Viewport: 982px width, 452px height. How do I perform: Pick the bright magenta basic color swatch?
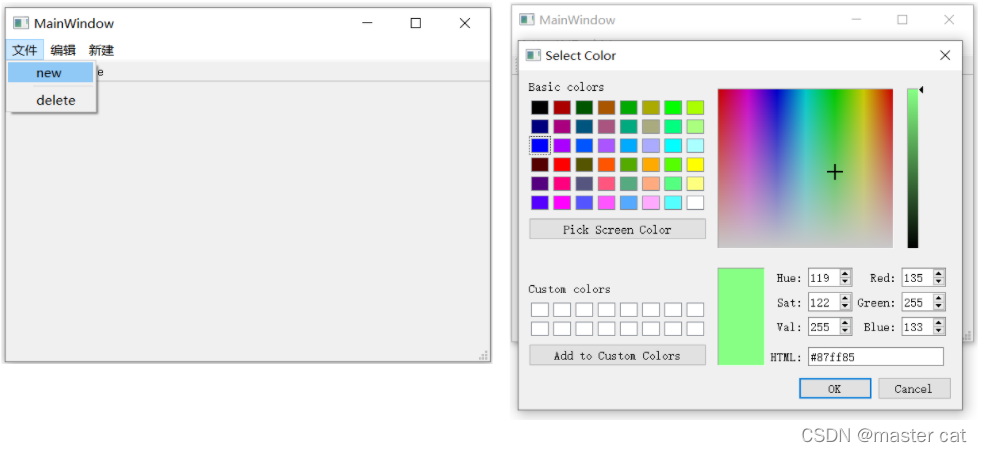[562, 202]
